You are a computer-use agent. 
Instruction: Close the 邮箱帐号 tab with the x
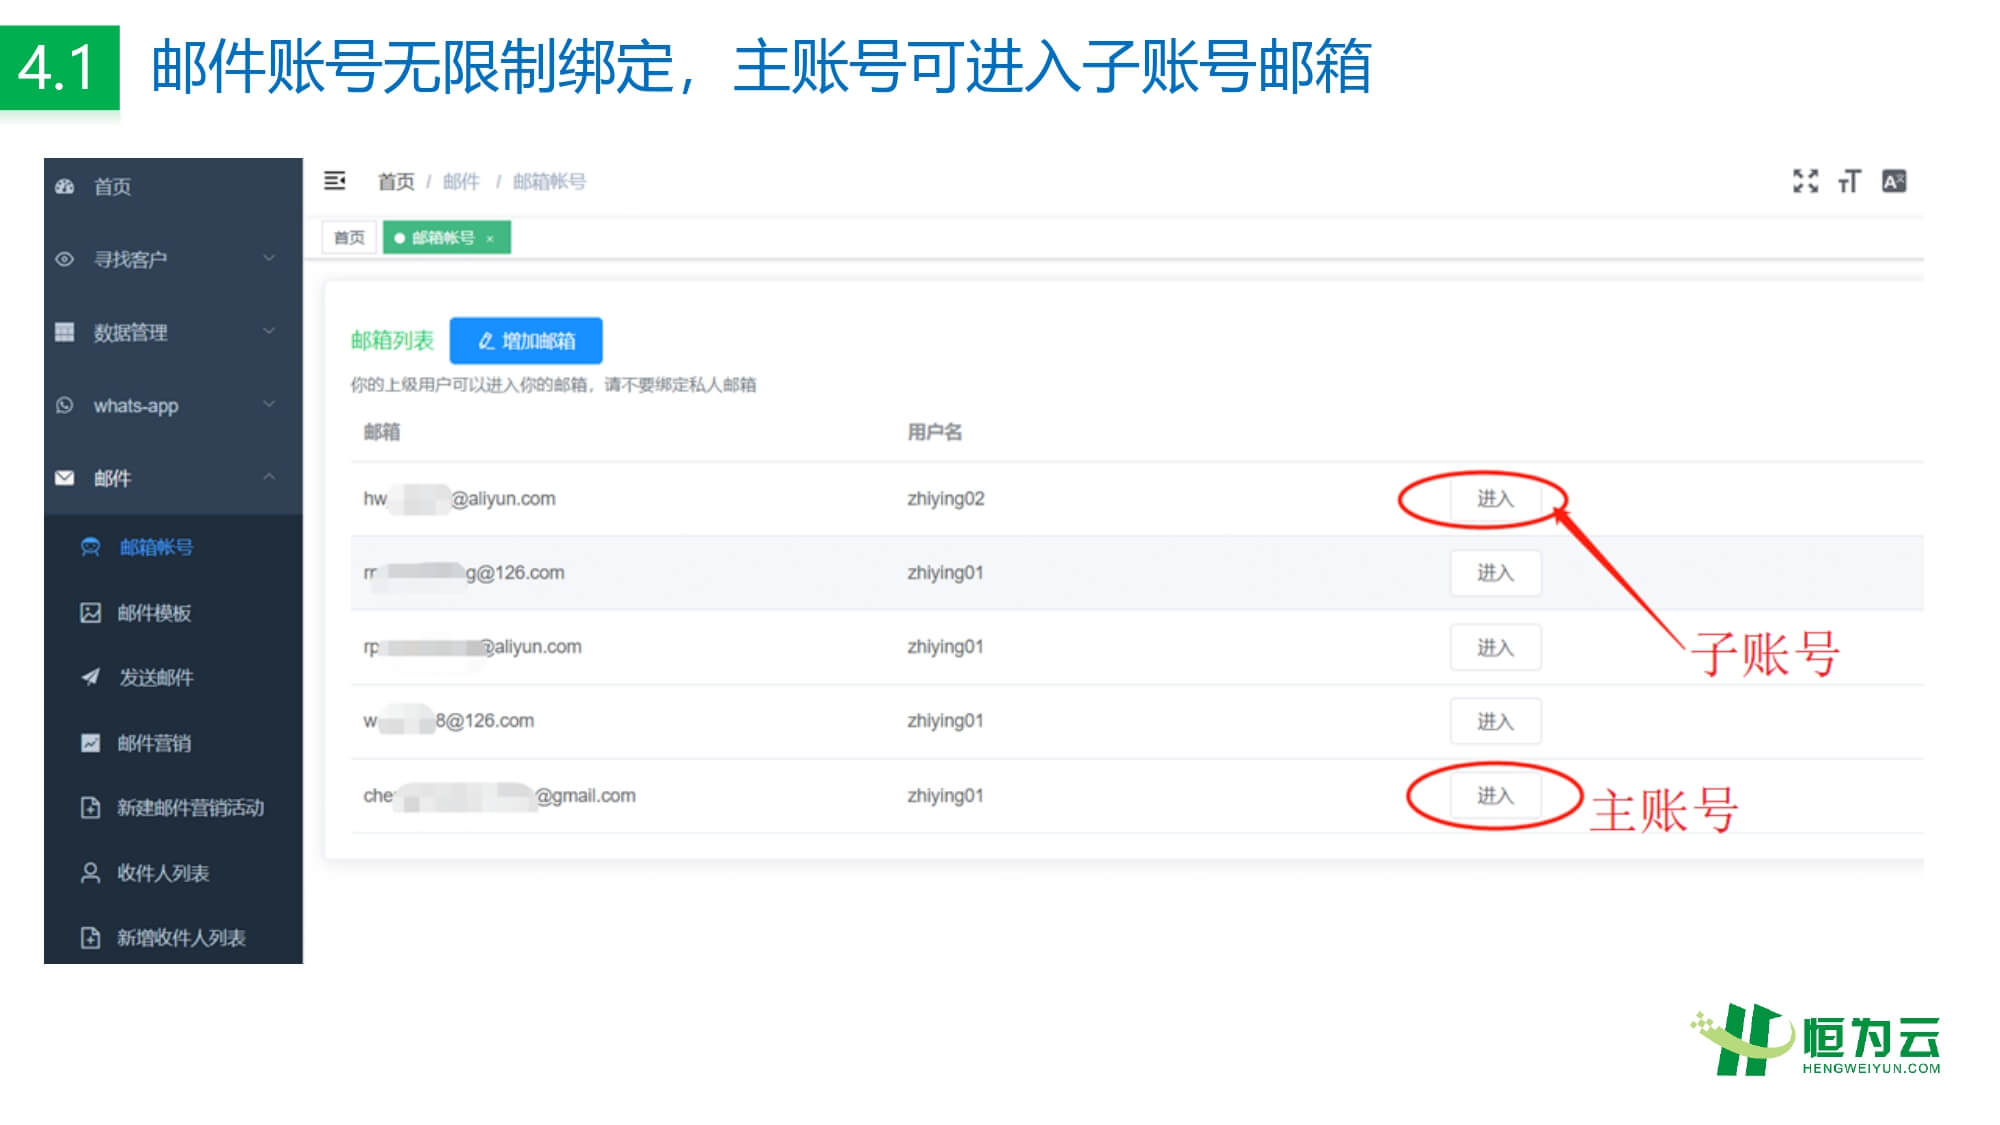click(x=490, y=238)
